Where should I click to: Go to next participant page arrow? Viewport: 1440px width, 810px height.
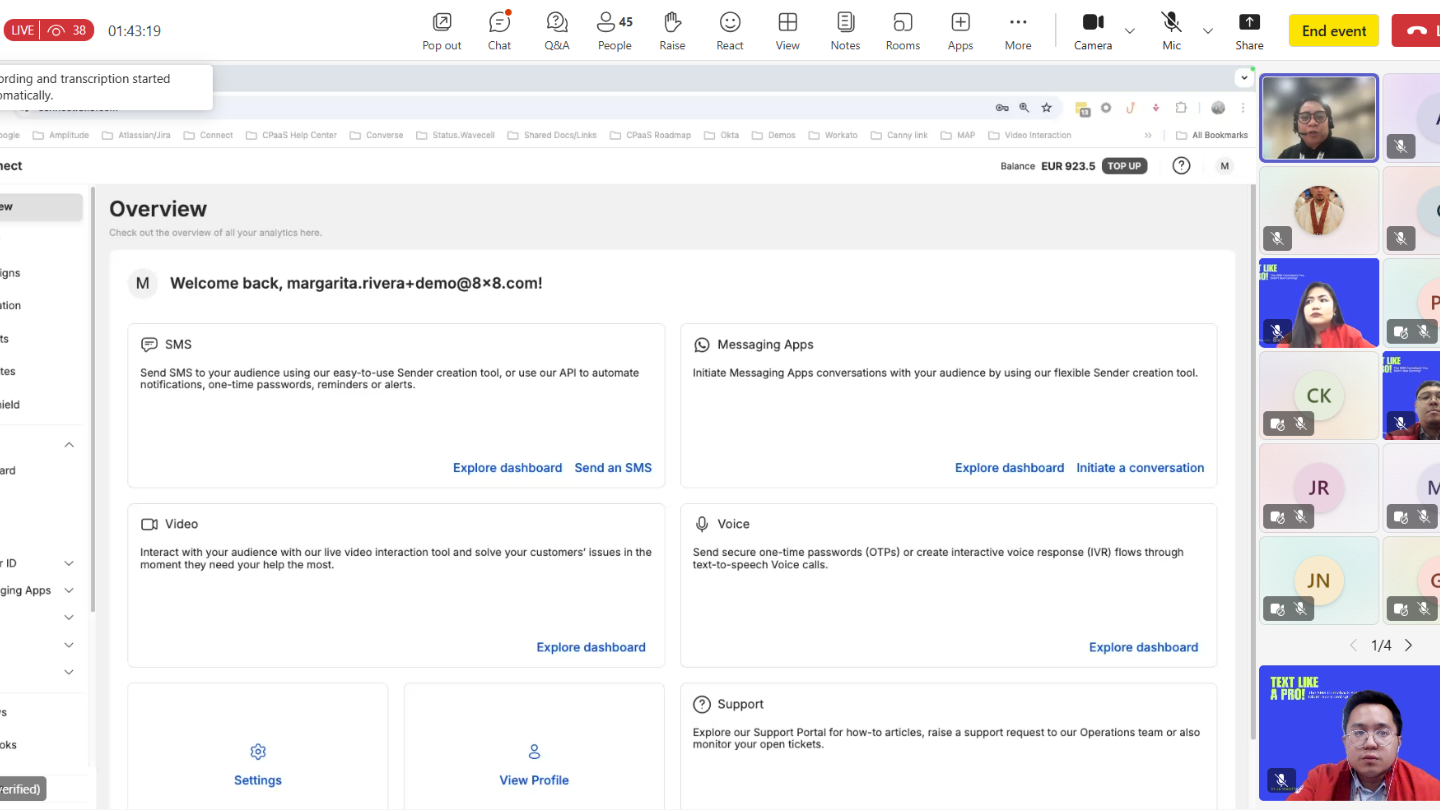click(x=1408, y=646)
